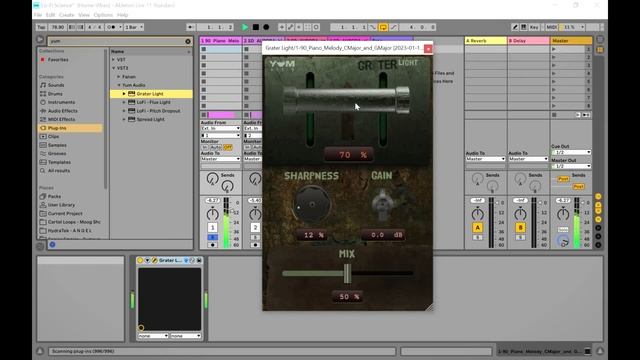
Task: Click the 70 % value in Grater Light
Action: [349, 155]
